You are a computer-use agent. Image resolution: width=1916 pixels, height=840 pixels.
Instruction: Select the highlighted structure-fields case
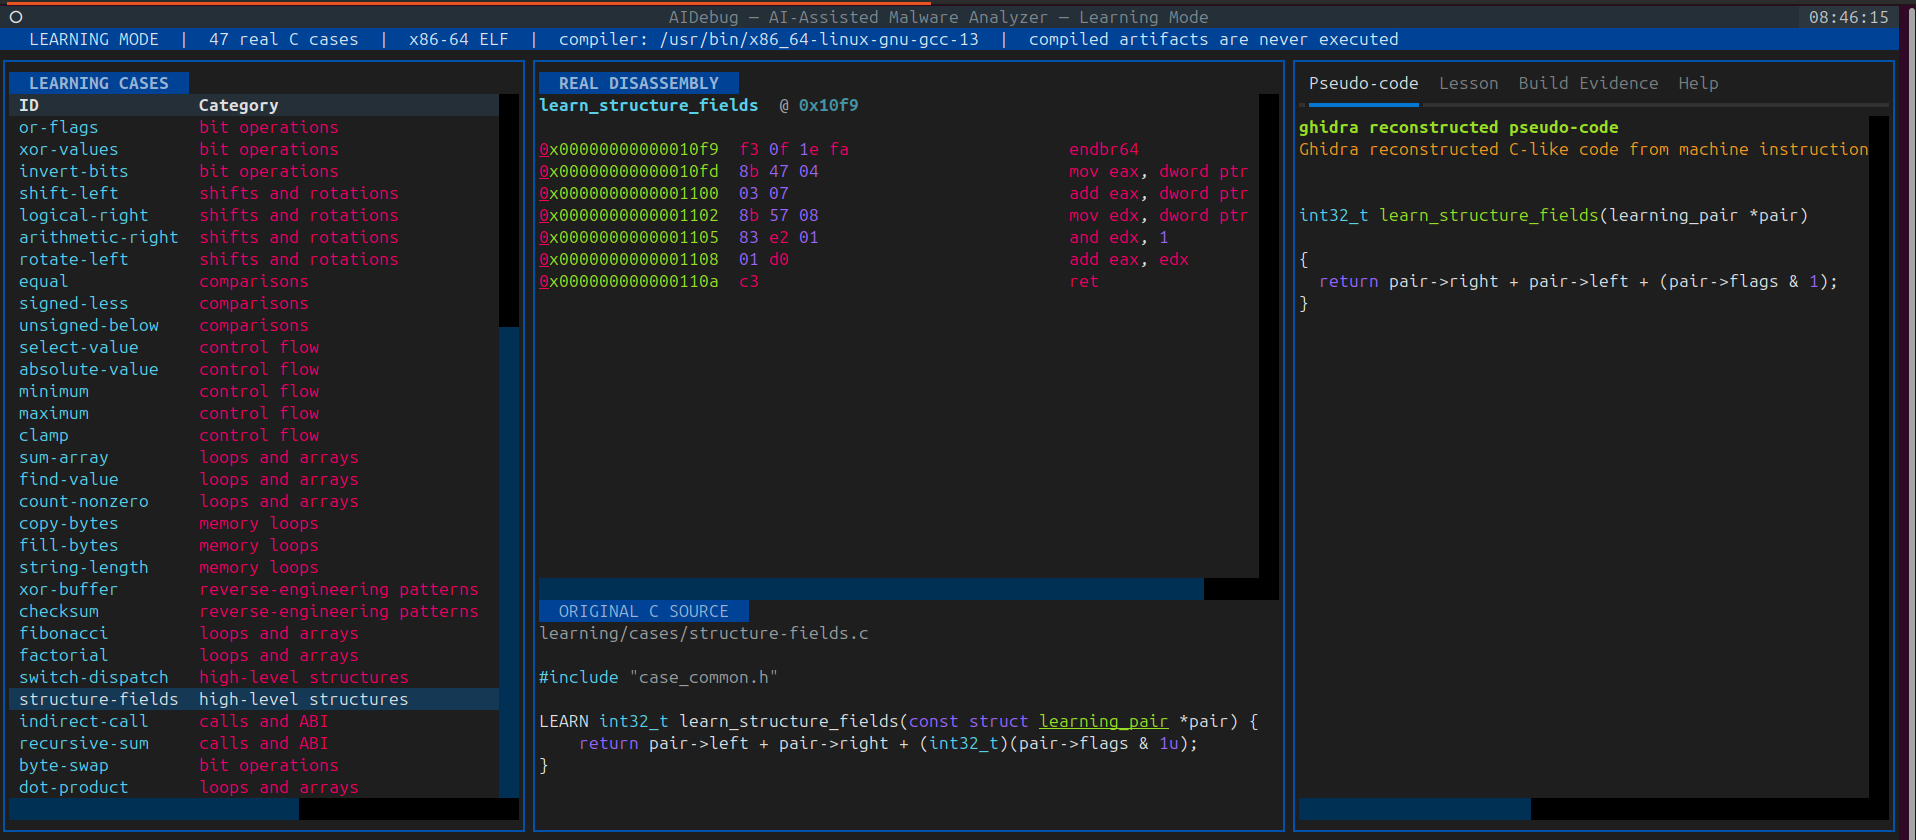click(x=254, y=699)
